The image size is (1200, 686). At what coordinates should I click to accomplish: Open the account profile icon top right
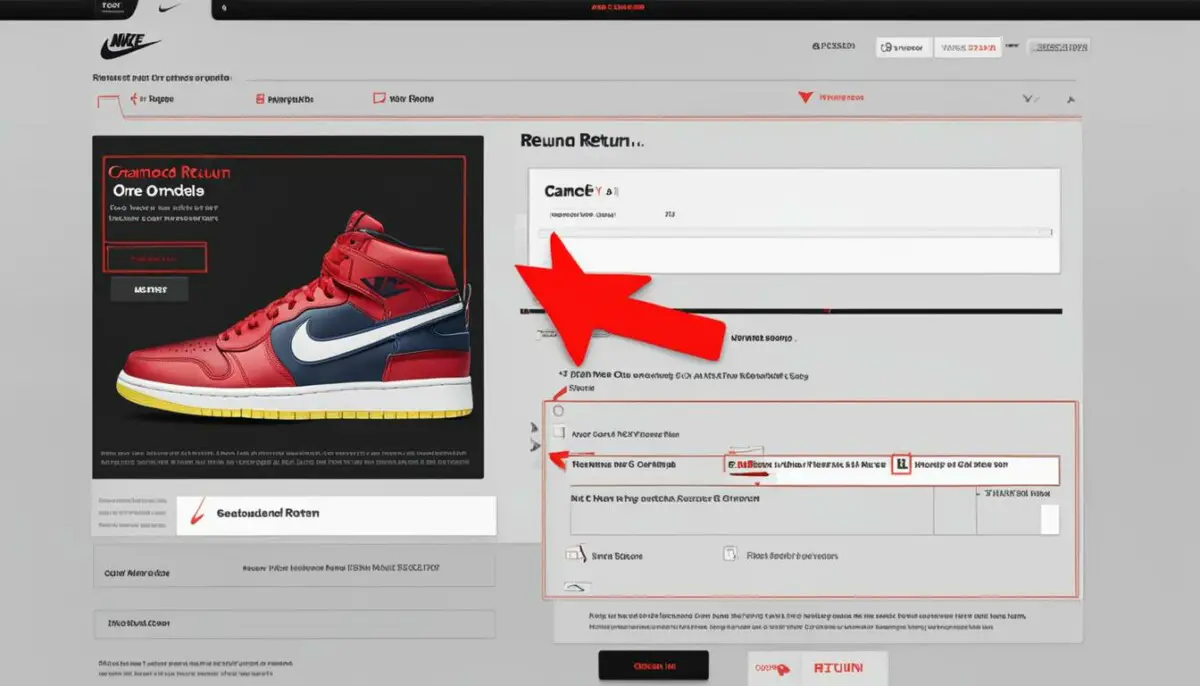pos(818,46)
